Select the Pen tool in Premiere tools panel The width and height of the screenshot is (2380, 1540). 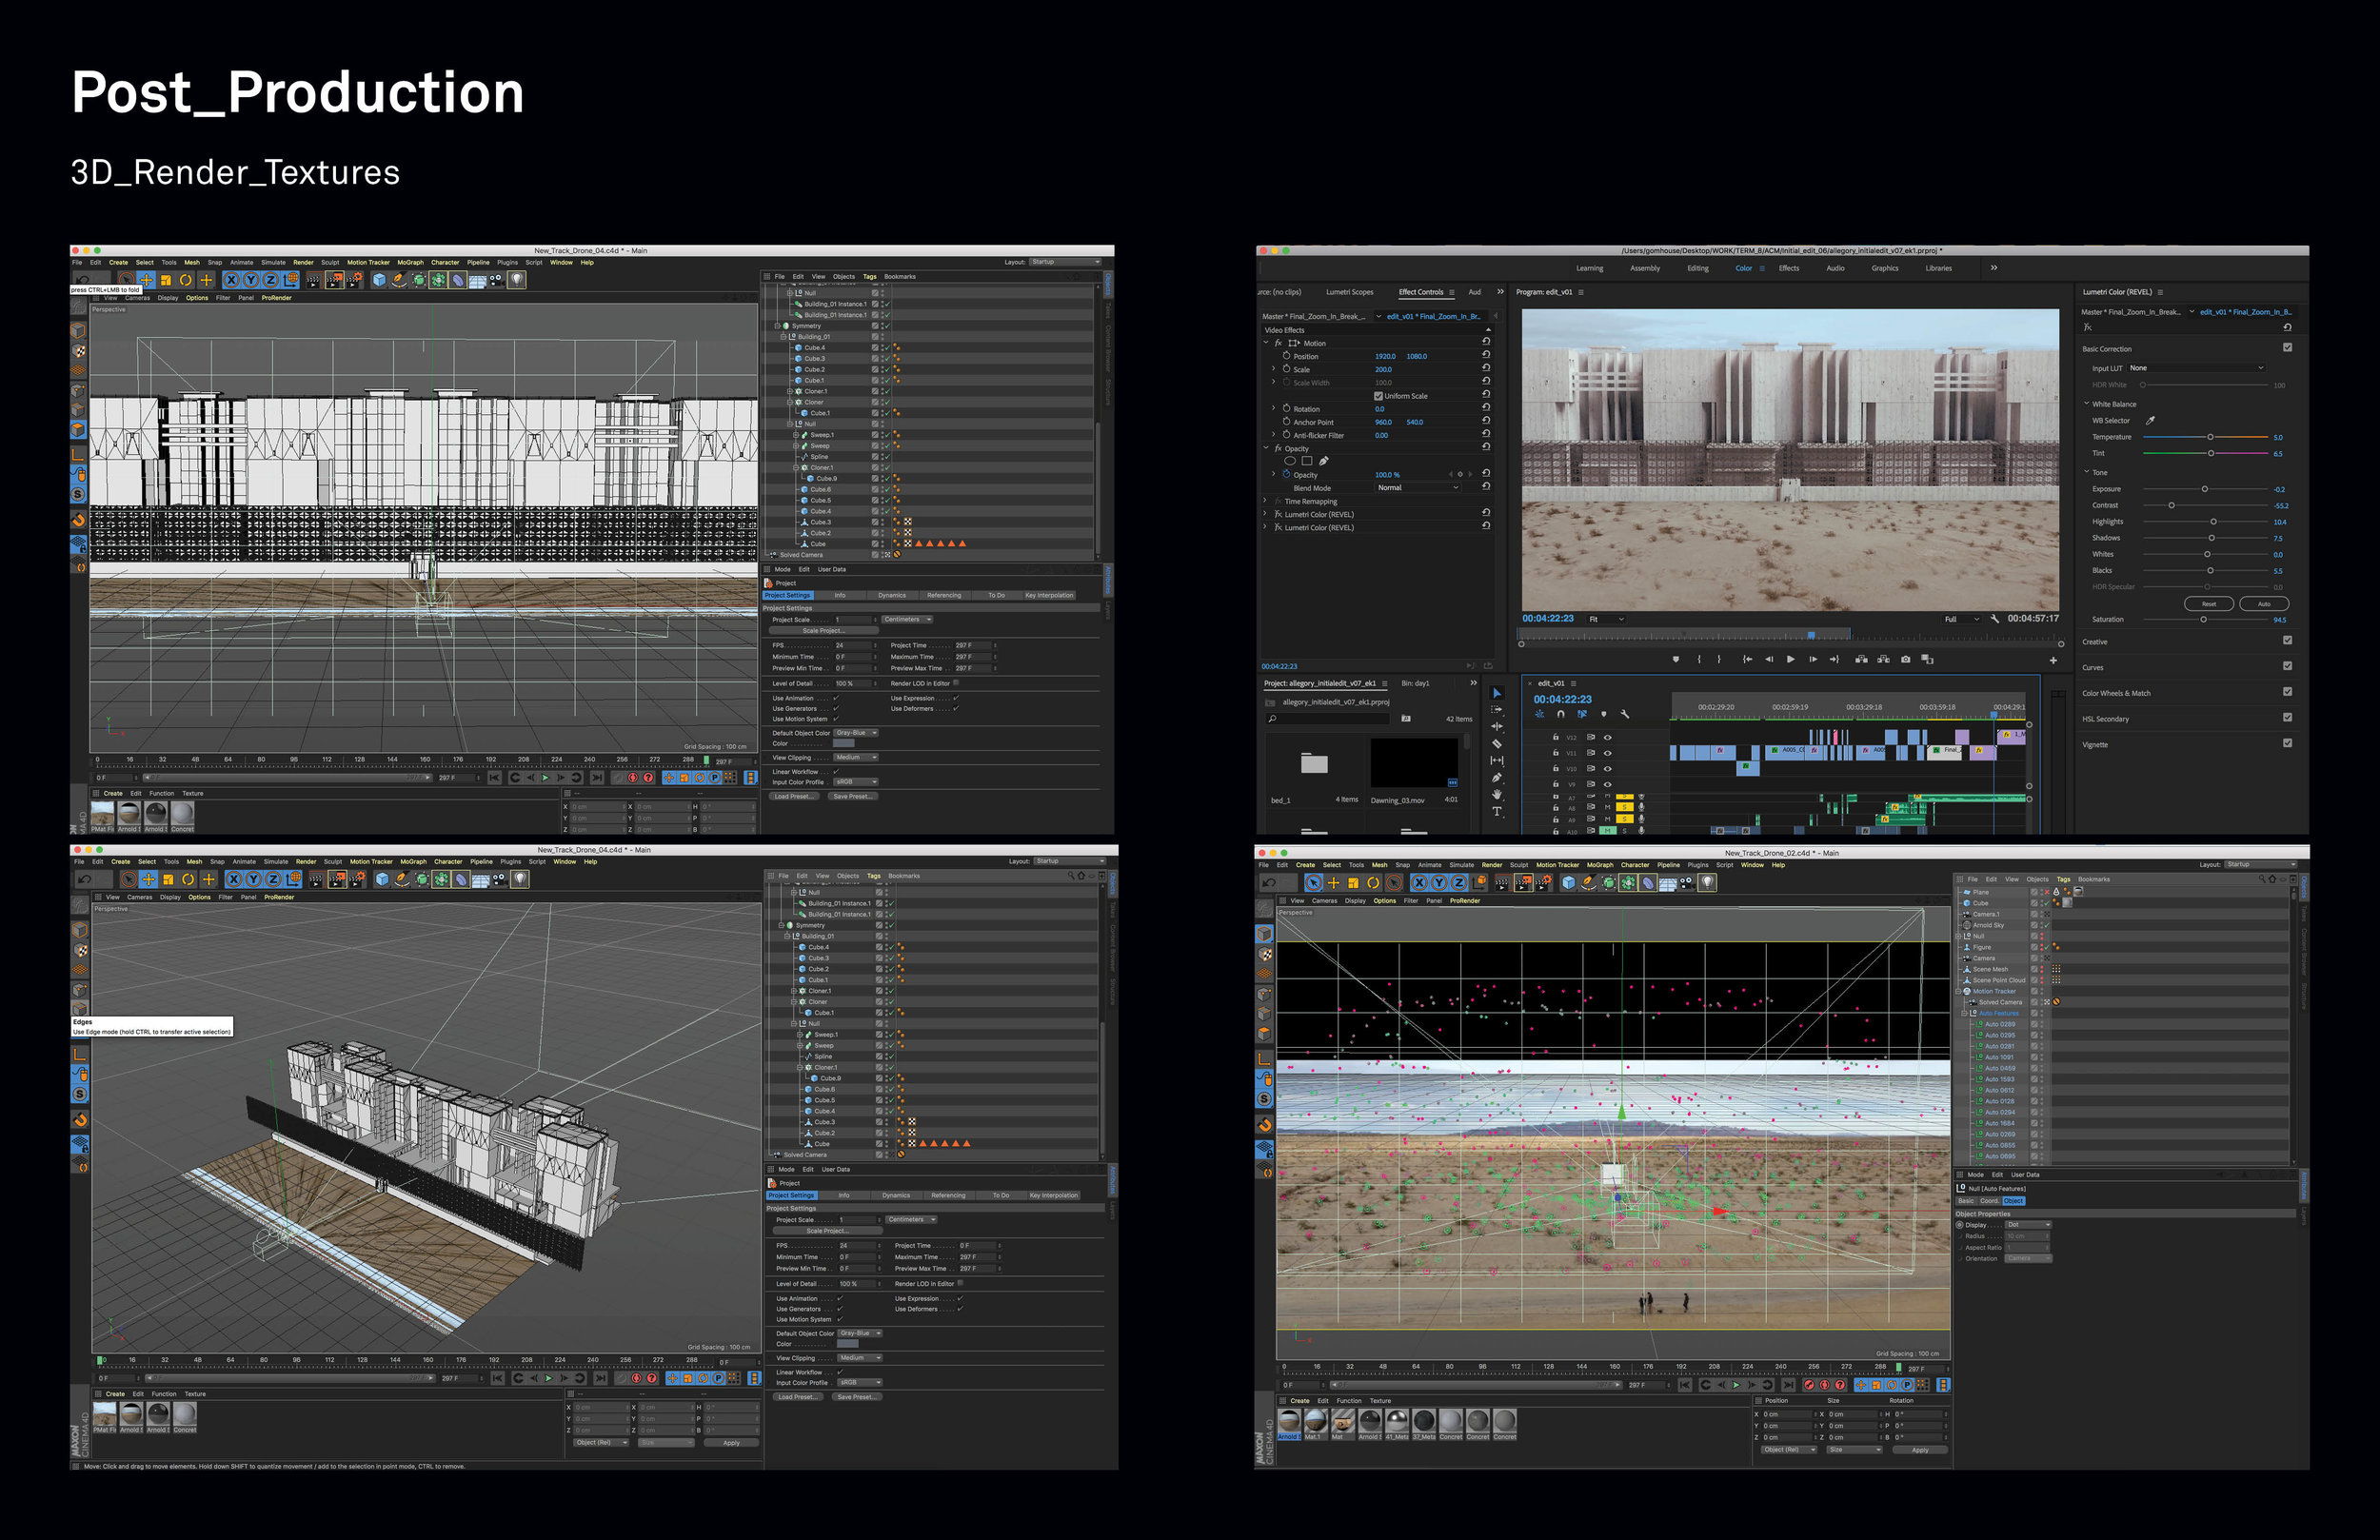click(1497, 778)
